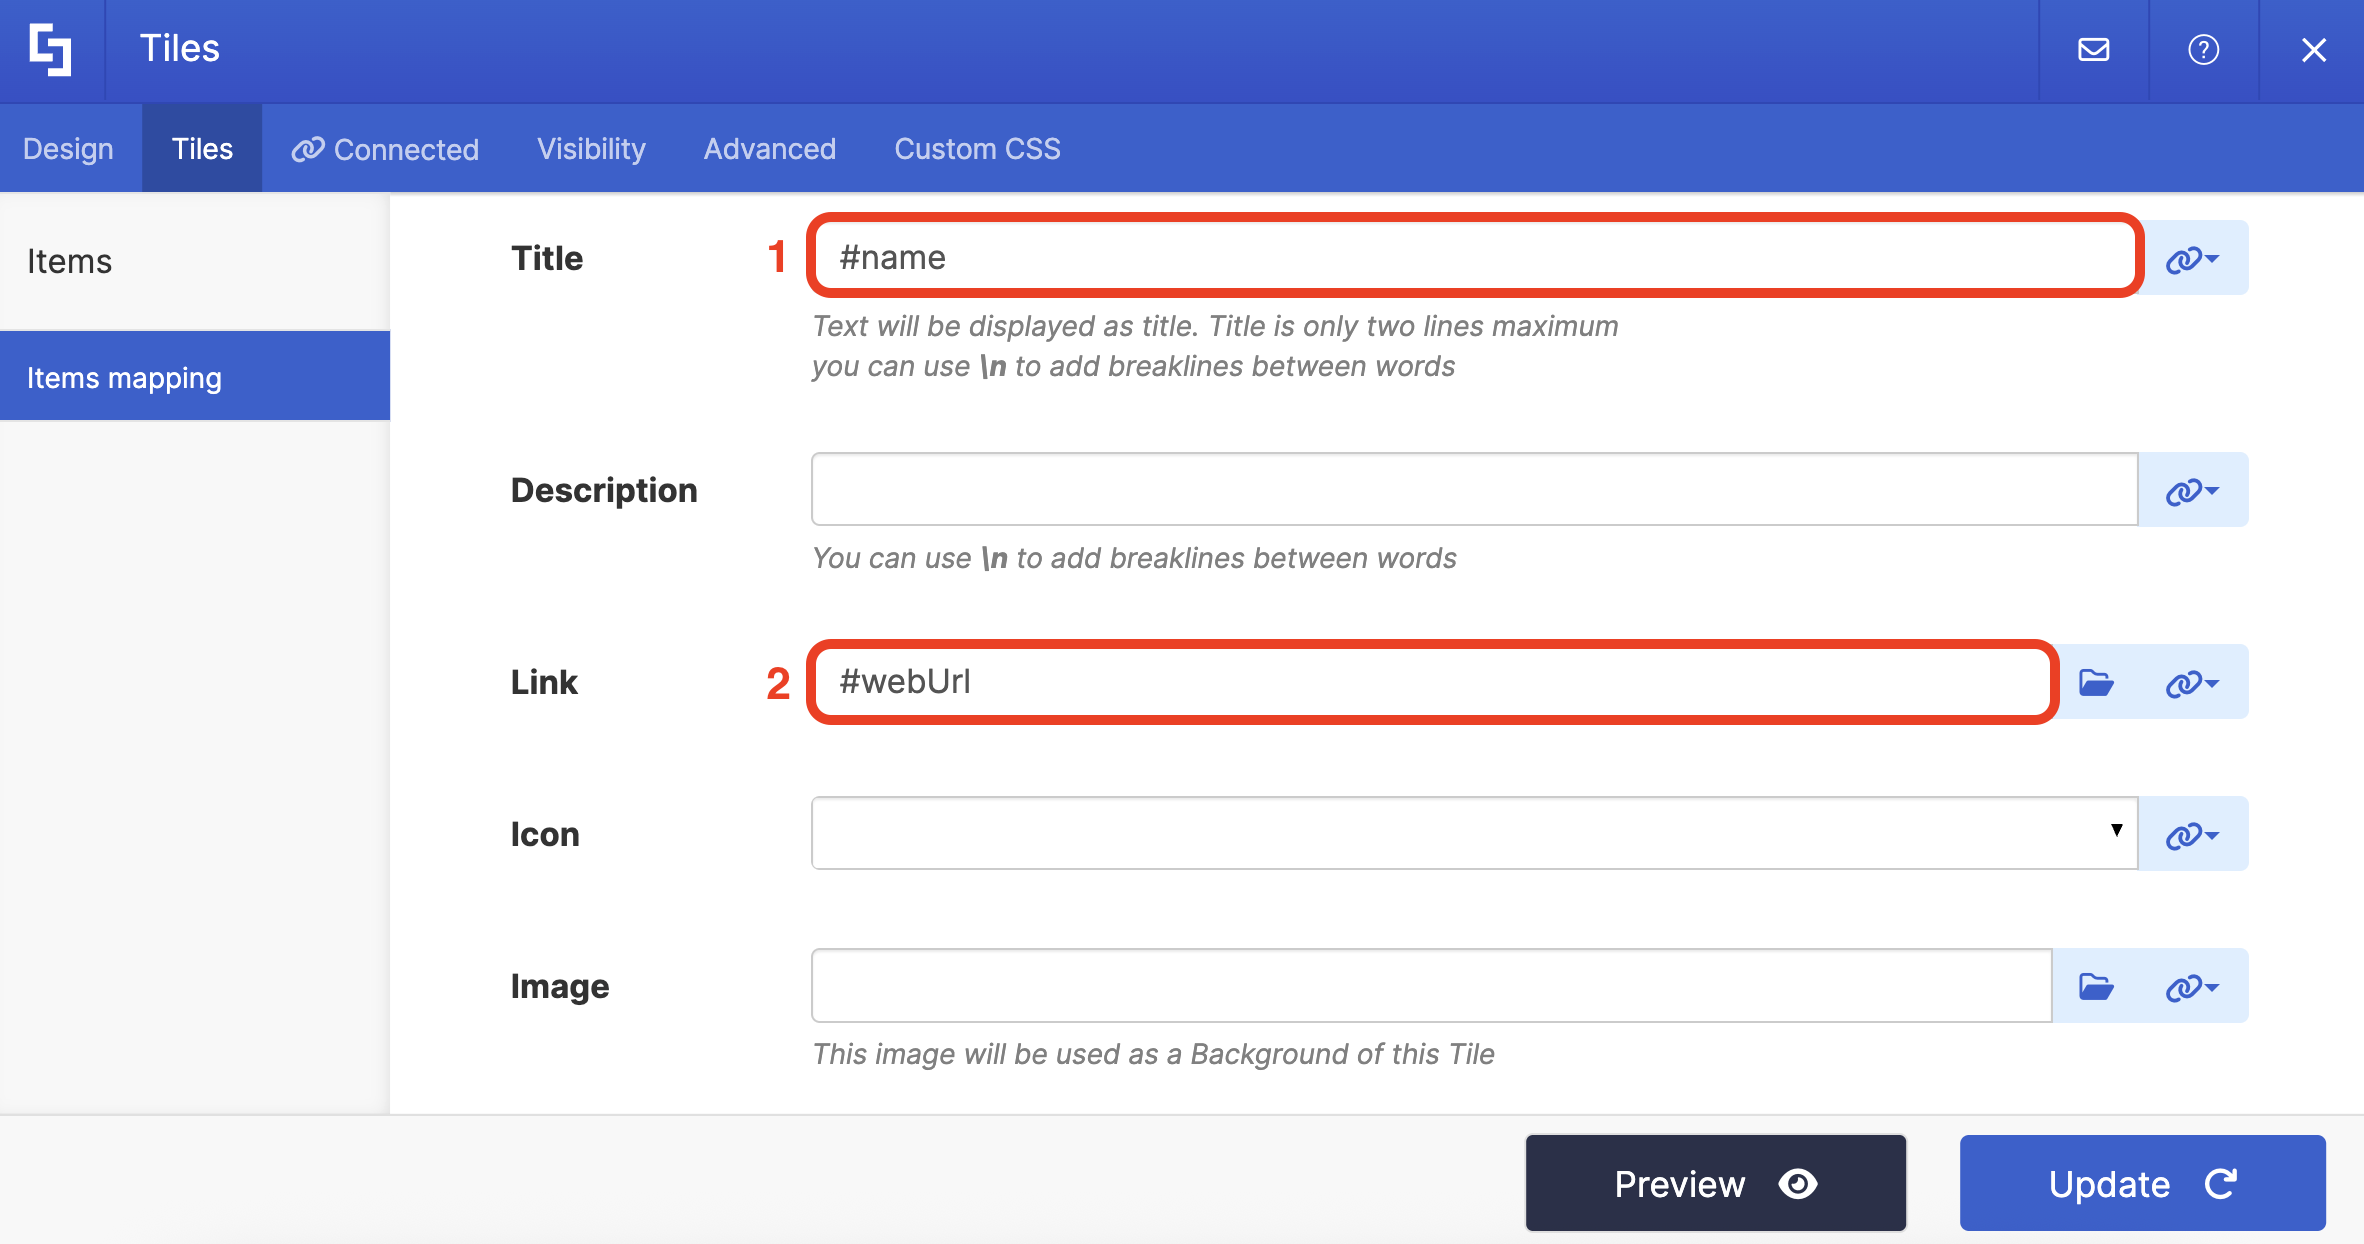Click the connection link icon beside Description
Image resolution: width=2364 pixels, height=1244 pixels.
point(2192,491)
